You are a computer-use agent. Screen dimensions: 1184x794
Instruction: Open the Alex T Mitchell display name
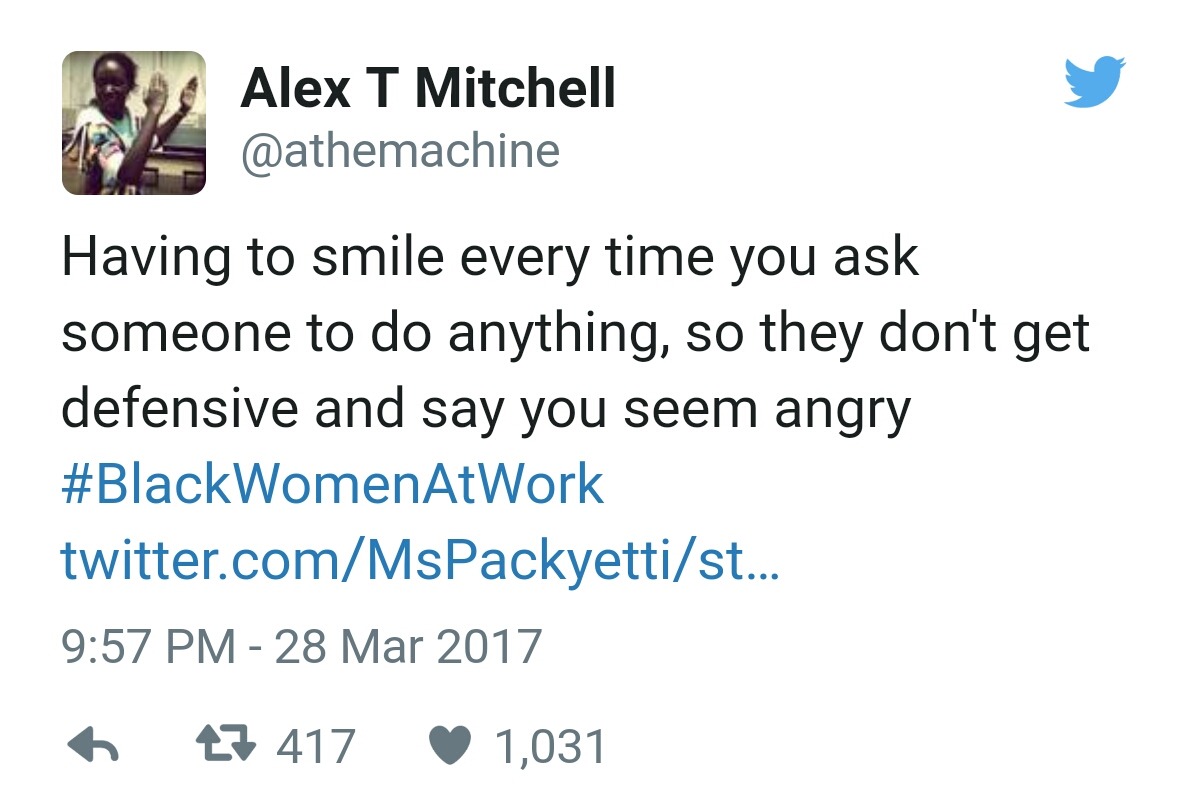[x=428, y=89]
